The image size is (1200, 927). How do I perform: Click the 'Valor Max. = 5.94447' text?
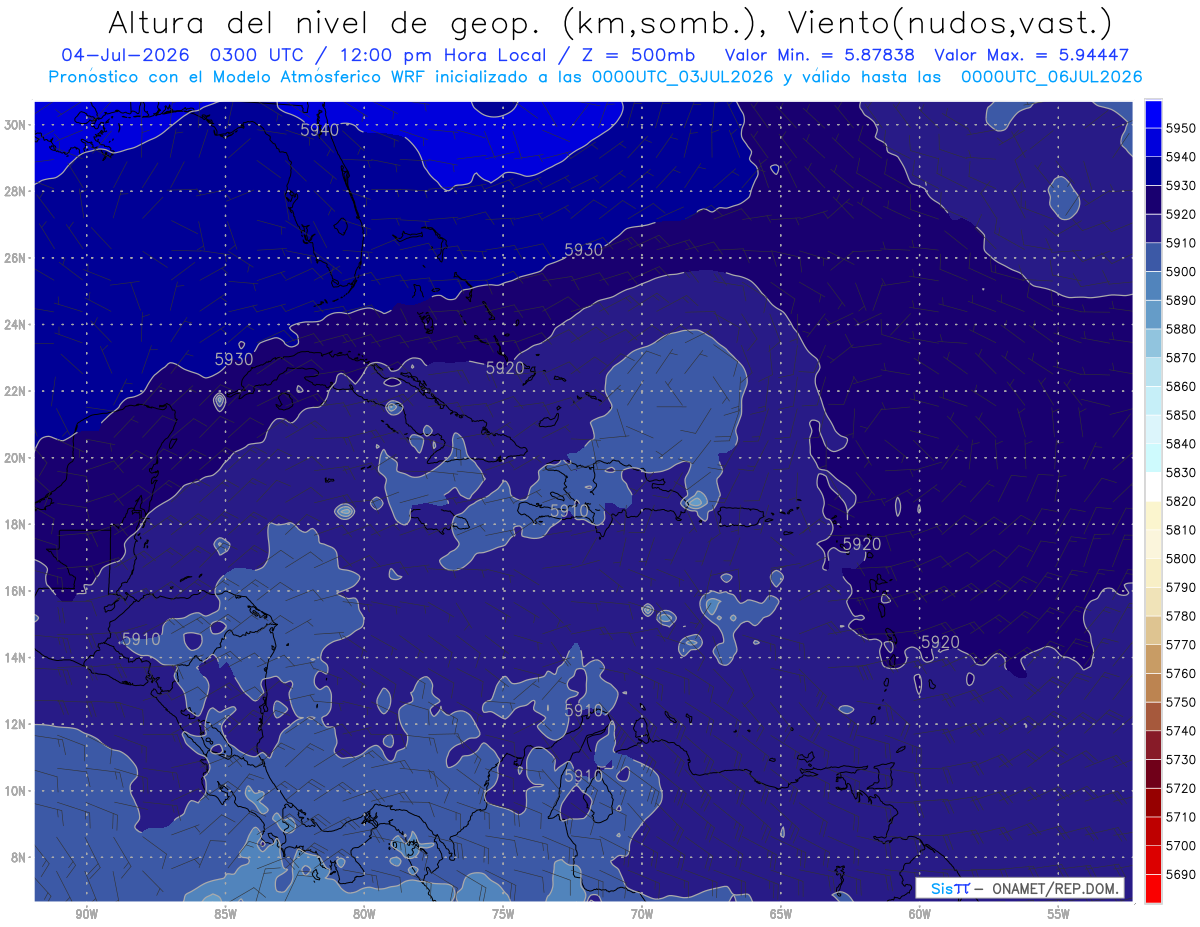[1030, 56]
